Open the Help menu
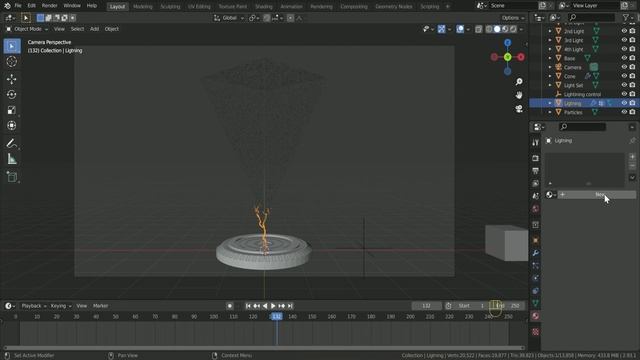Viewport: 640px width, 360px height. (x=92, y=6)
